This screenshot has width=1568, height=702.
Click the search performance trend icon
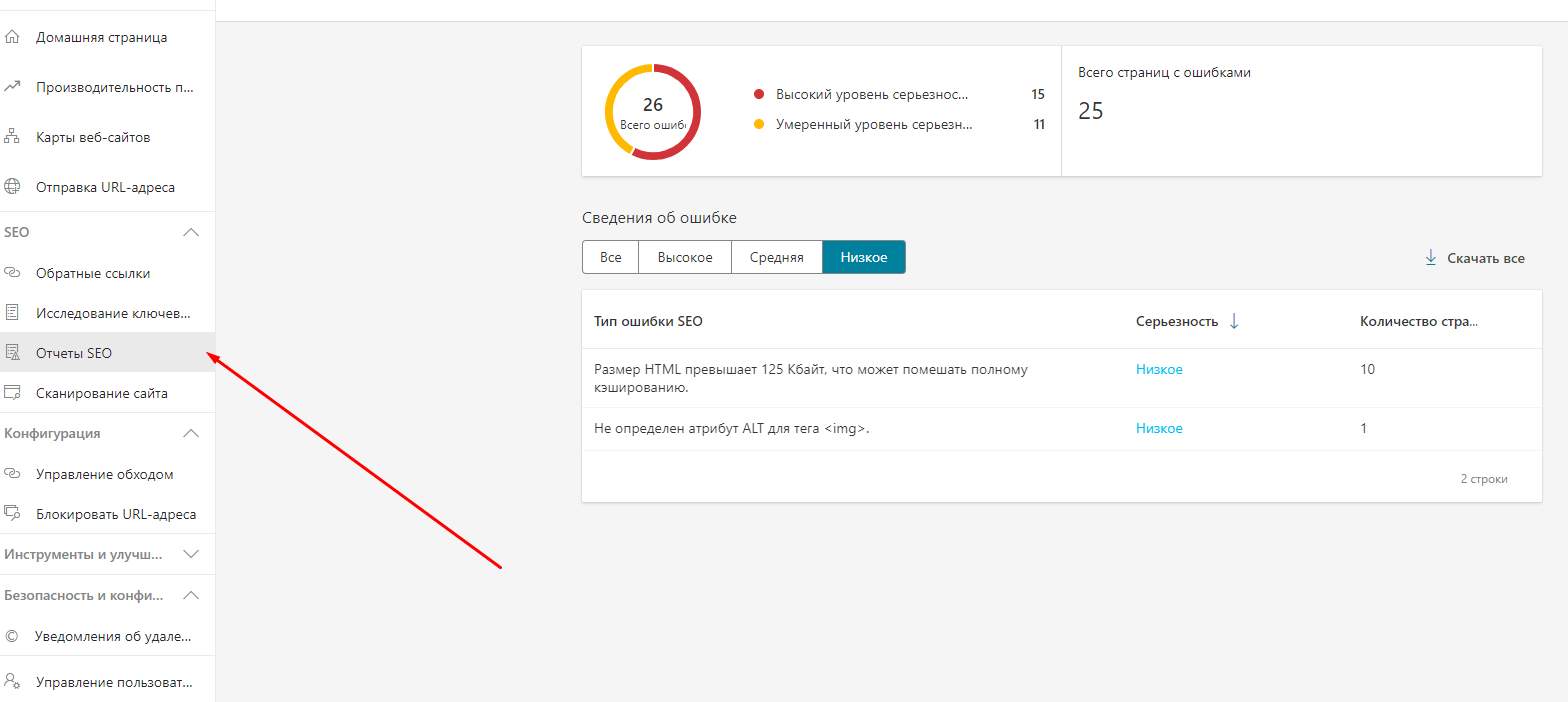[12, 87]
